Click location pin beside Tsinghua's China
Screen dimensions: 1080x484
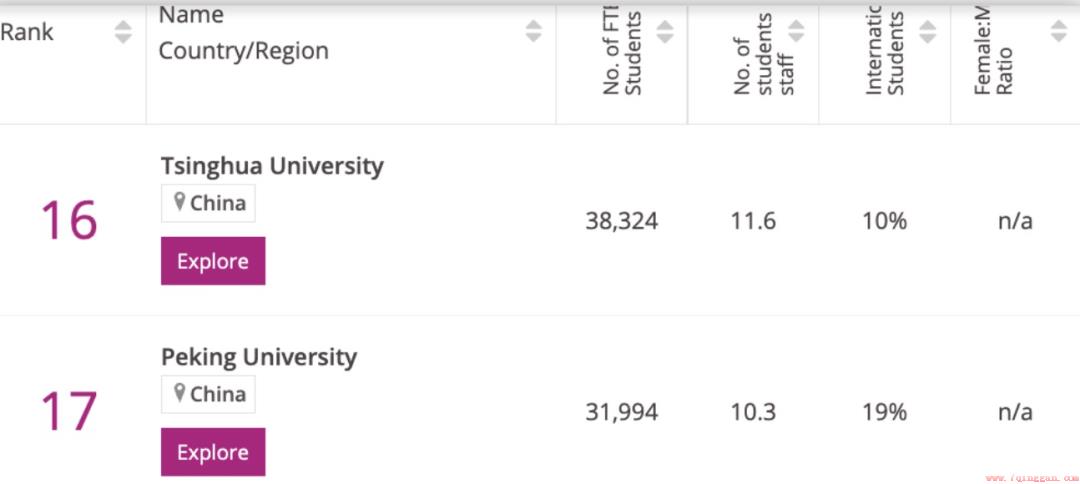180,202
